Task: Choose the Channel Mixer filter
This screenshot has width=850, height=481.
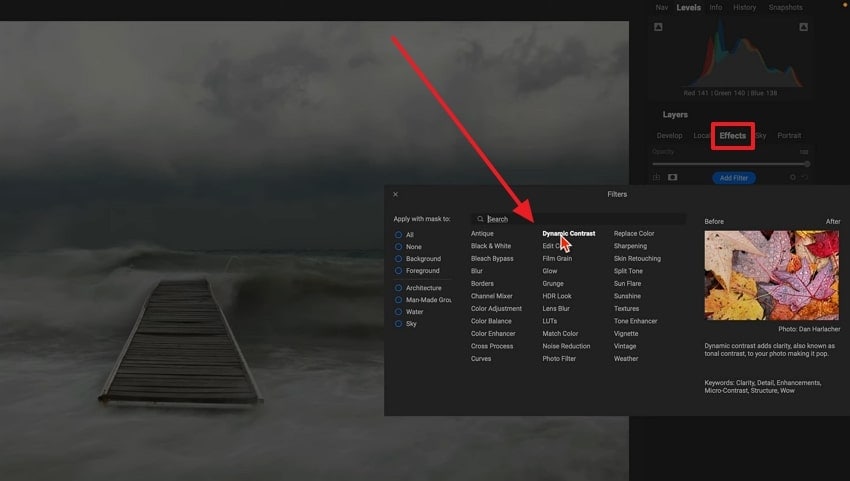Action: tap(491, 296)
